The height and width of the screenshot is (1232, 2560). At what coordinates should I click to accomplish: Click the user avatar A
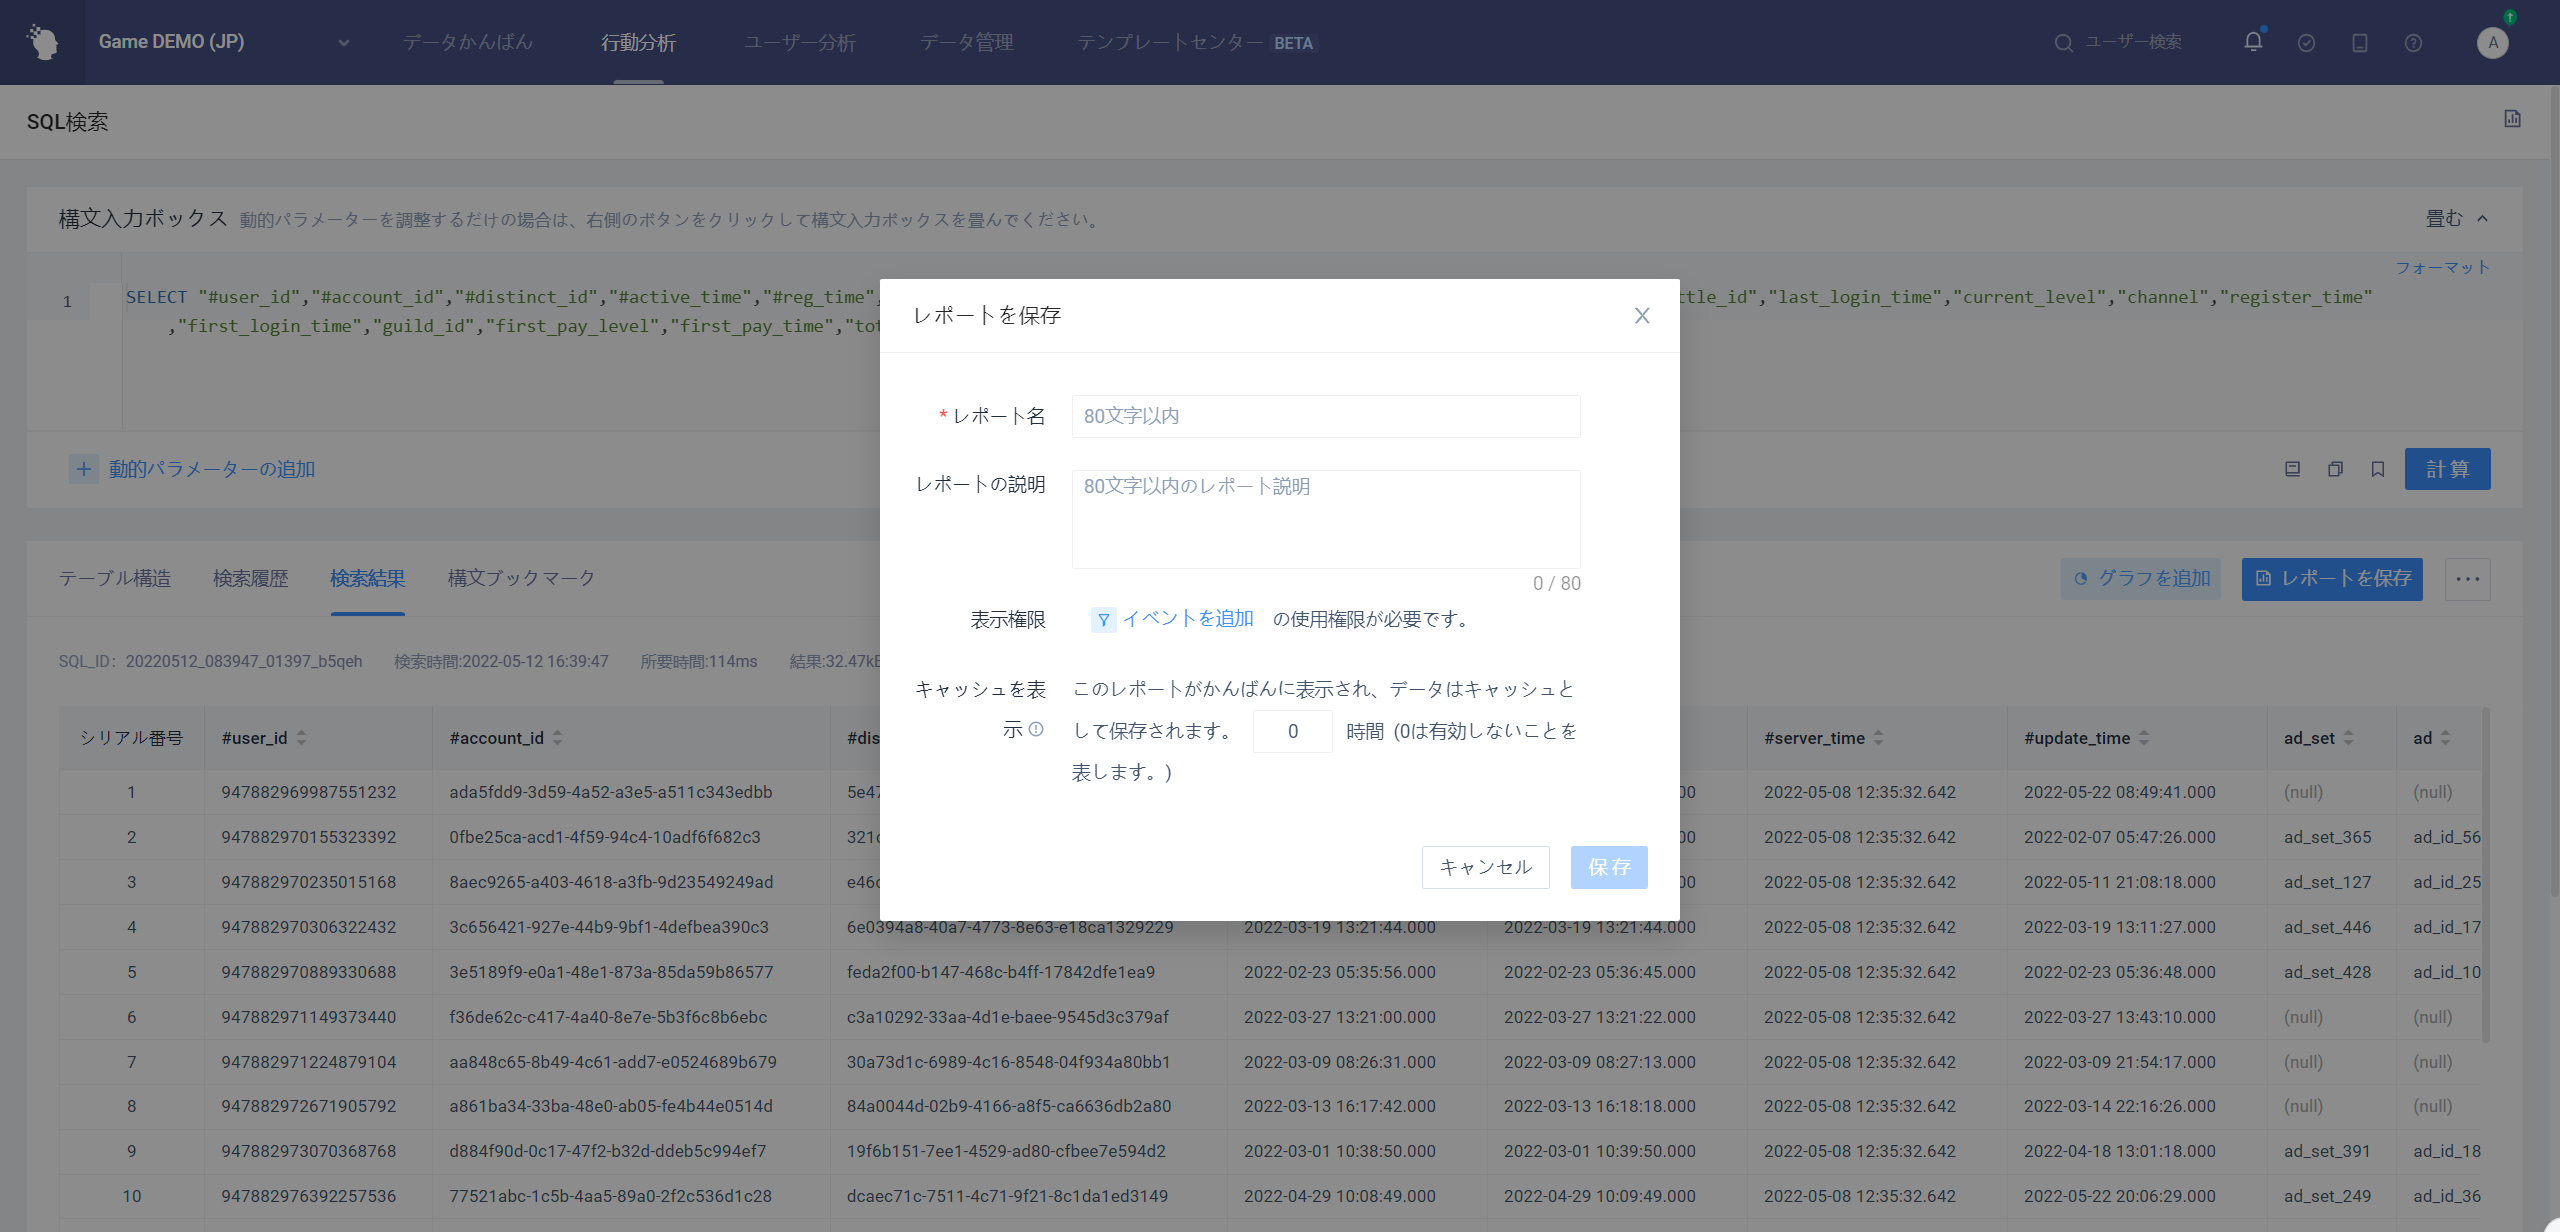click(x=2492, y=42)
